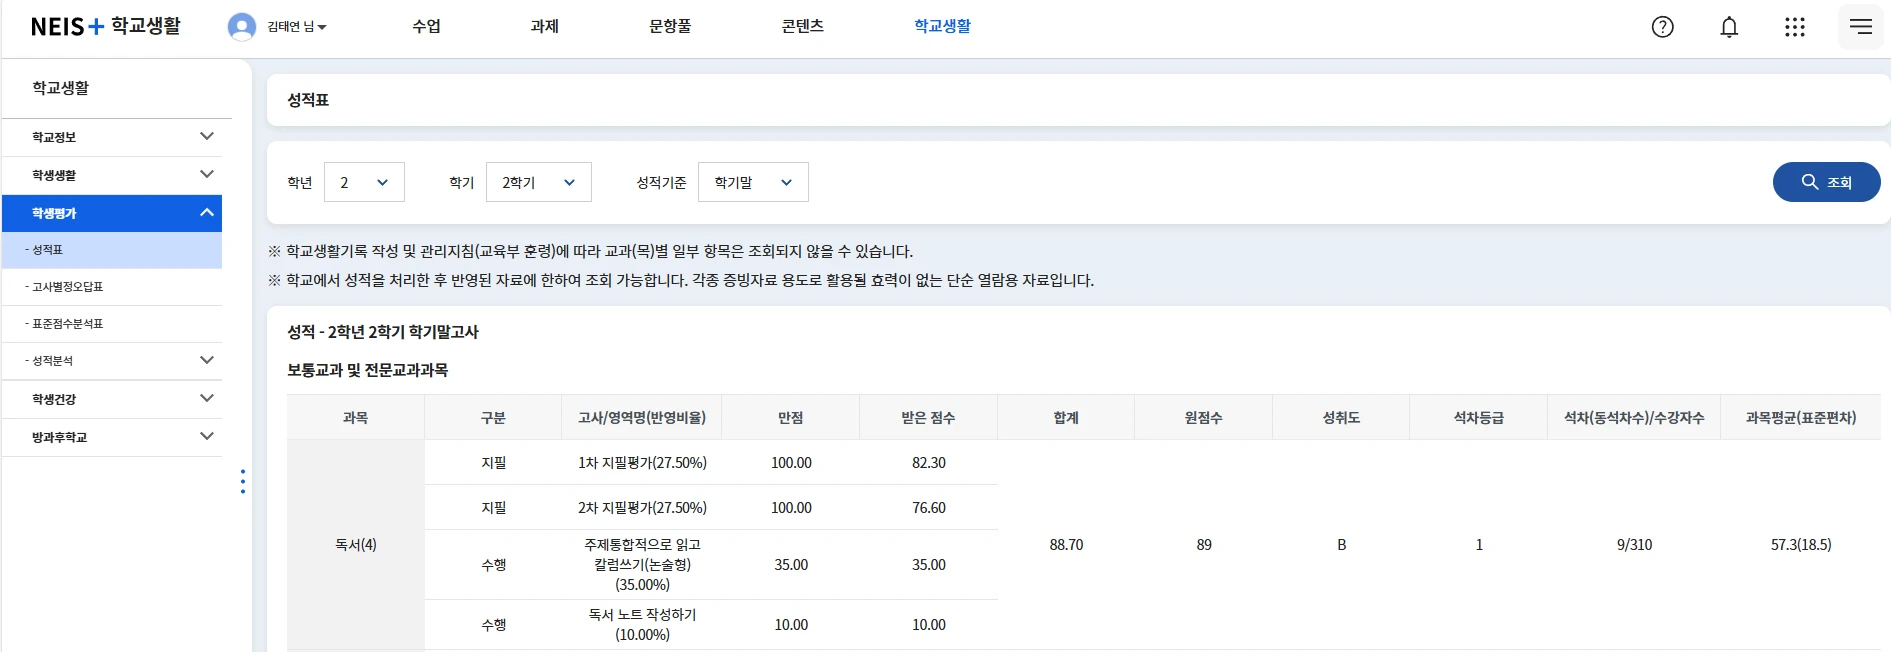Click the 독서 노트 작성하기(10.00%) cell

point(642,625)
